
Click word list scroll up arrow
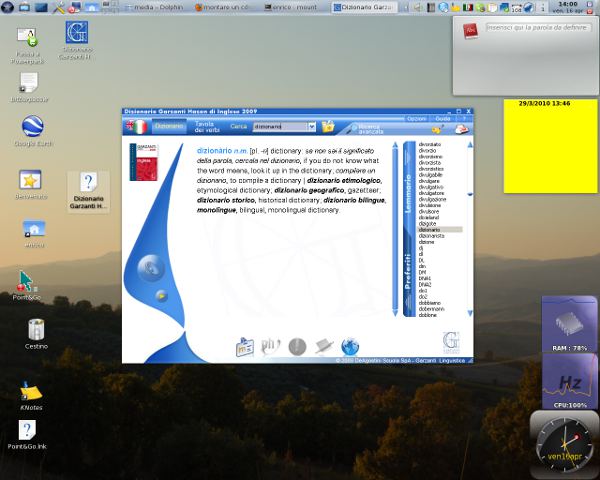[x=470, y=145]
